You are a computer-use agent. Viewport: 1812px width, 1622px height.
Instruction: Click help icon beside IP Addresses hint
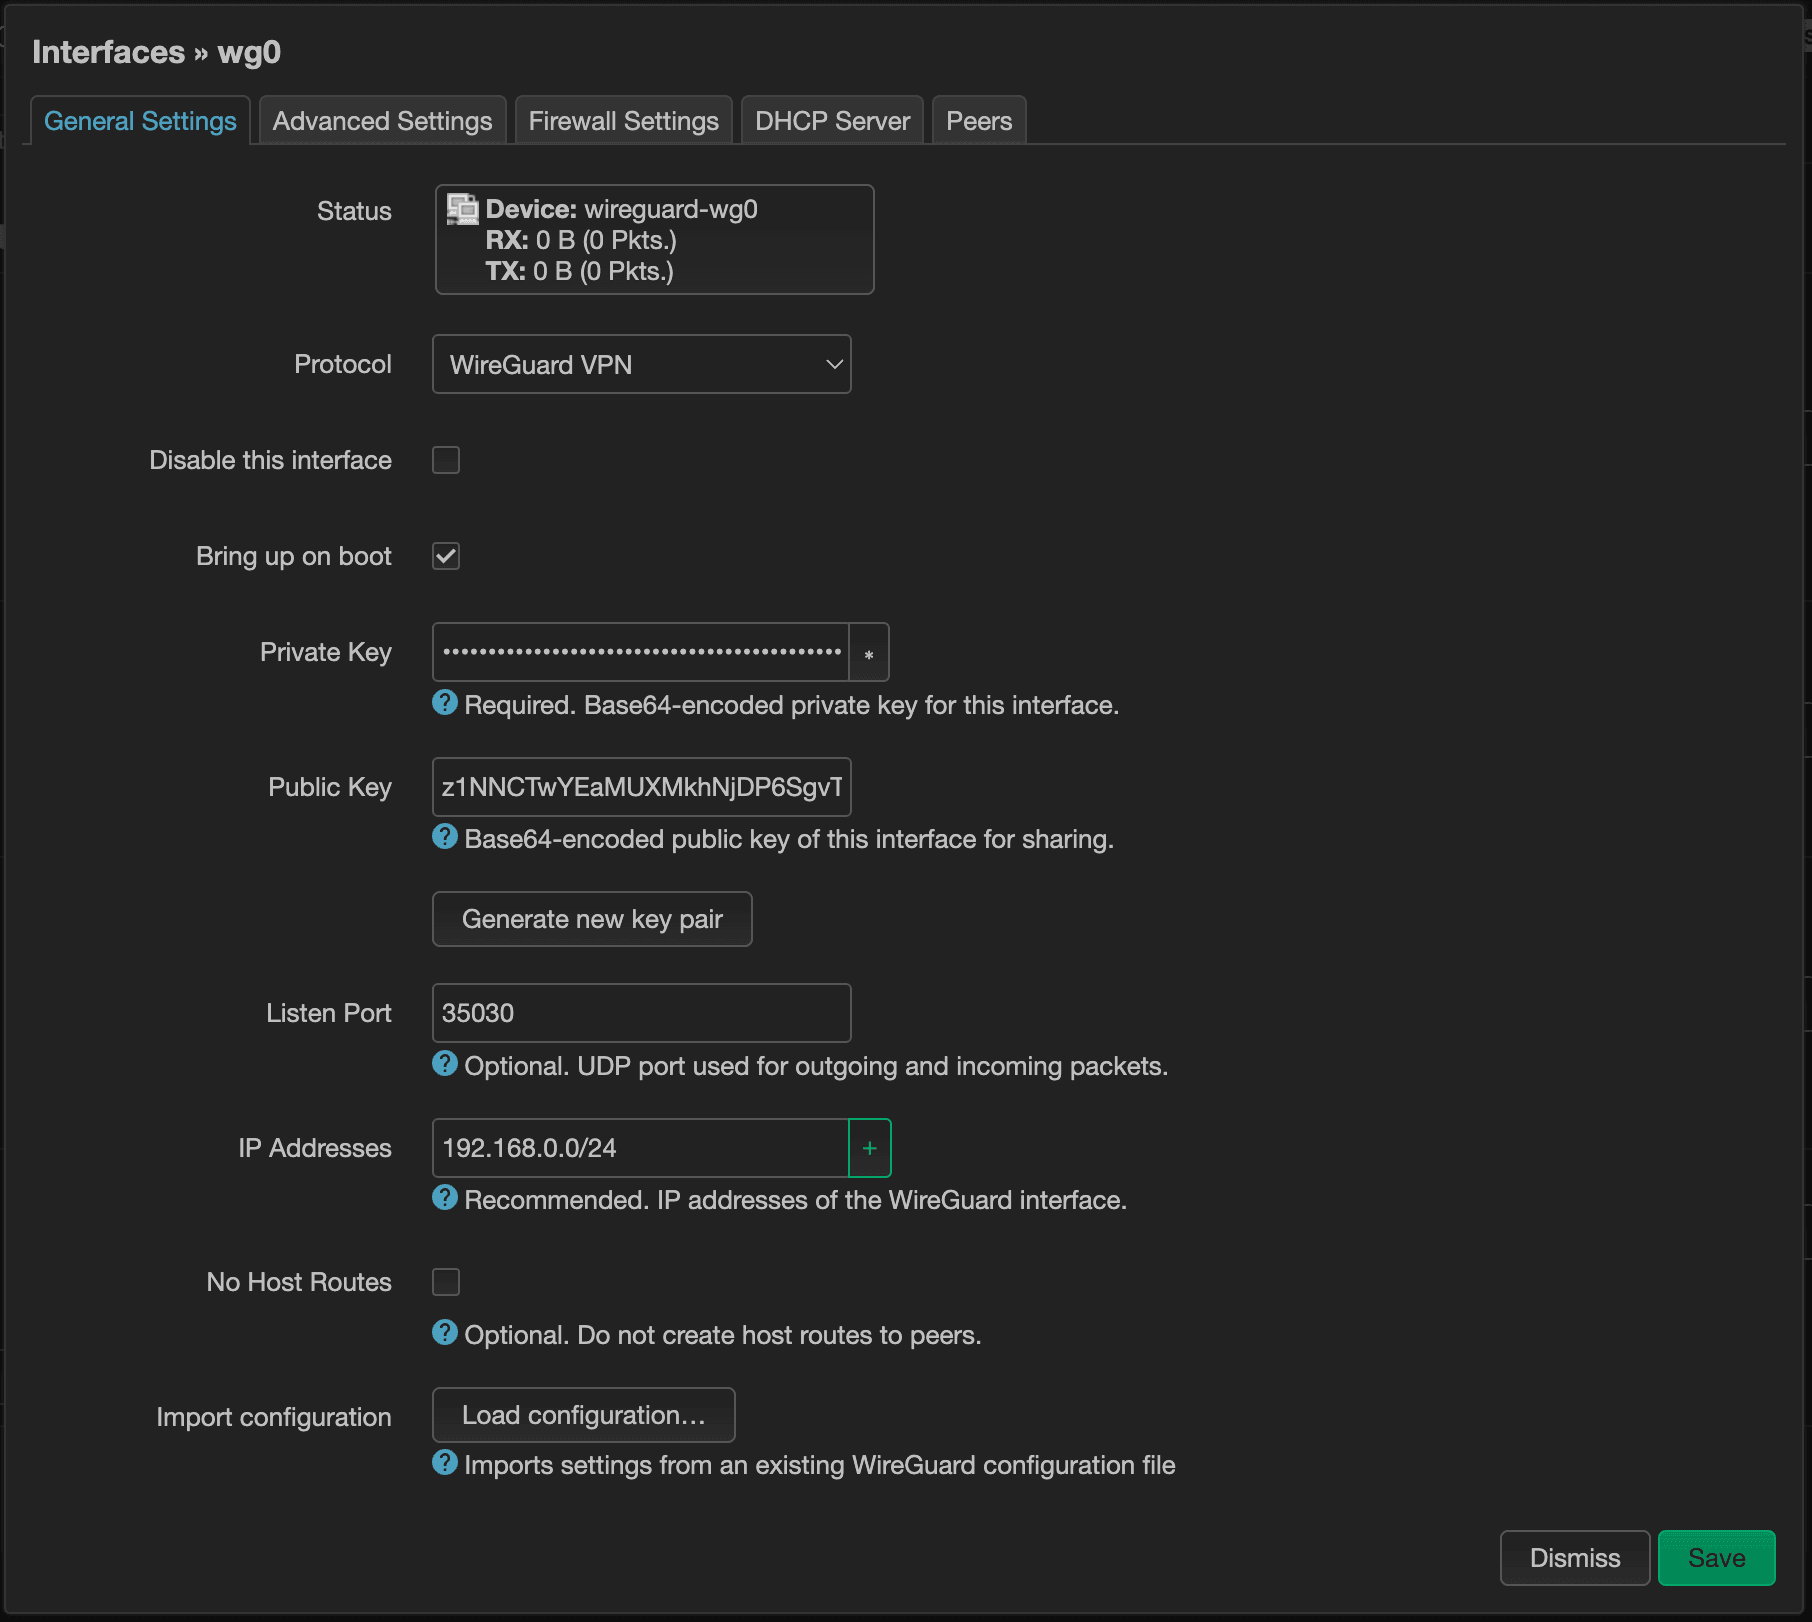(445, 1198)
